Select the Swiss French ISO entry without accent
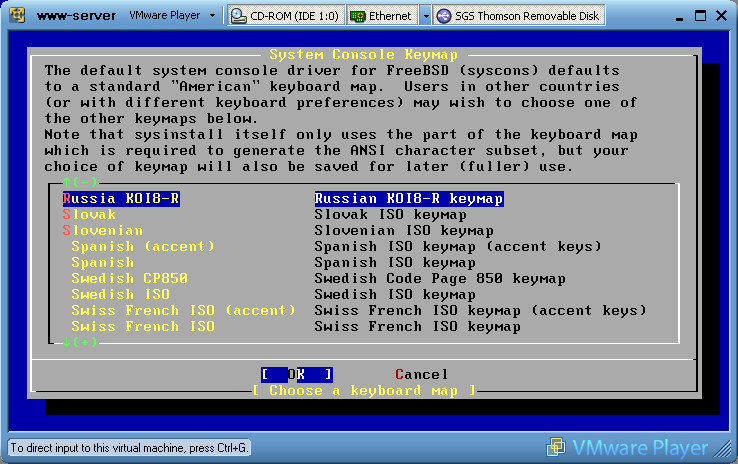Image resolution: width=738 pixels, height=464 pixels. [143, 327]
